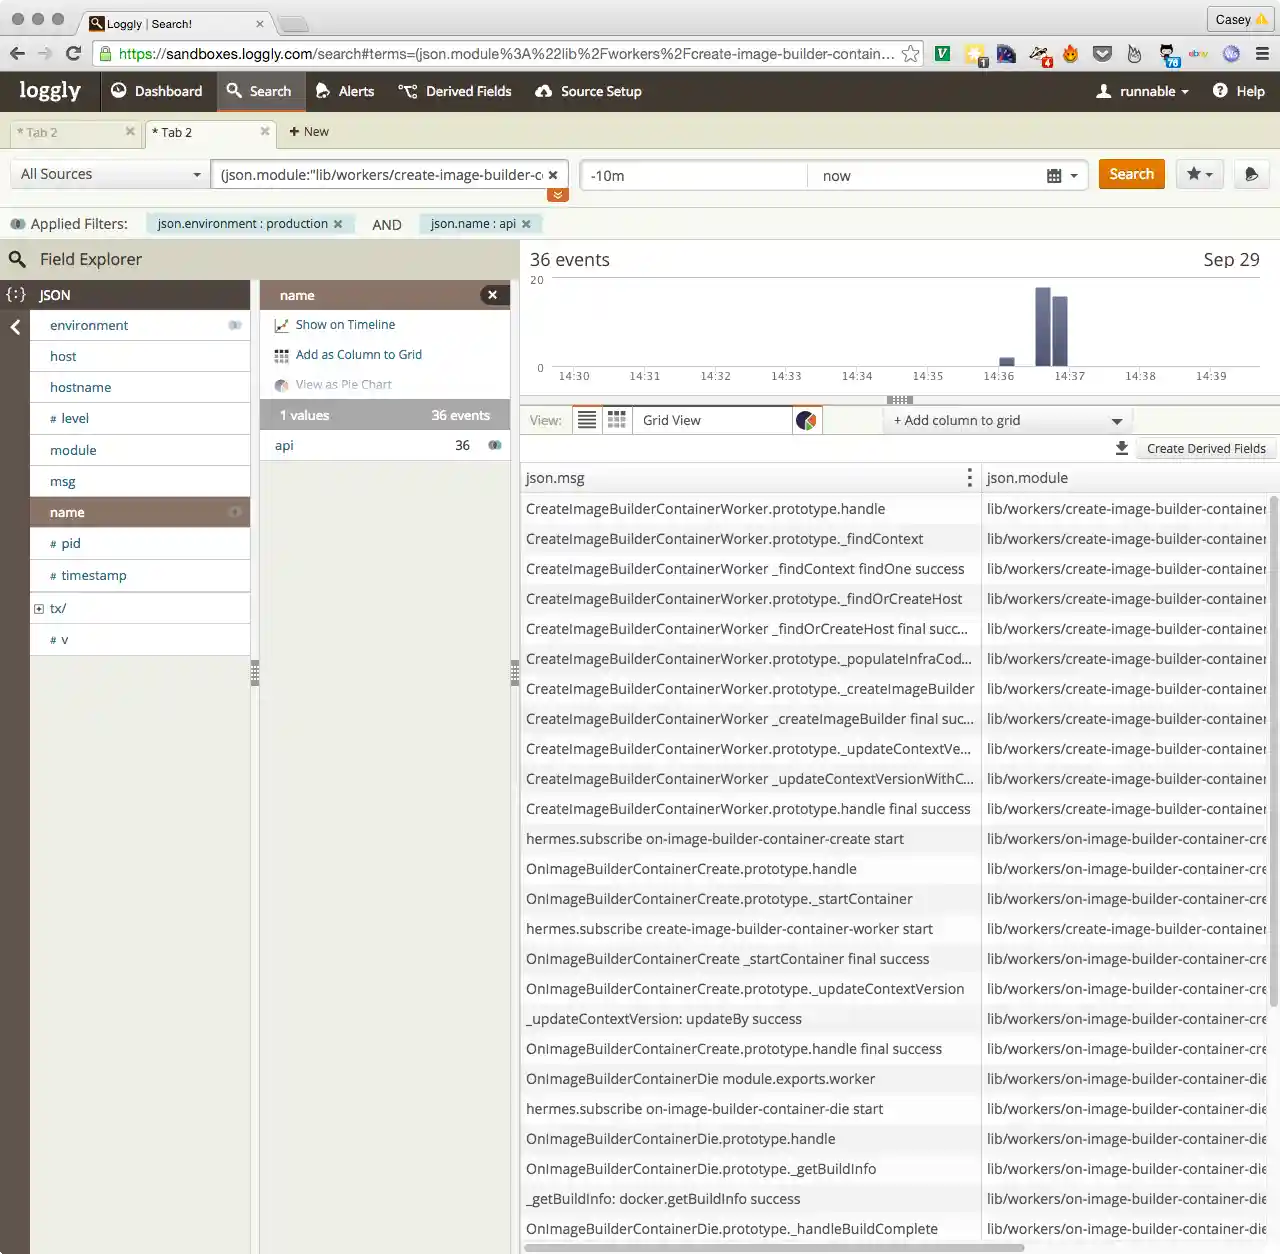The width and height of the screenshot is (1280, 1254).
Task: Click the download results icon
Action: [1122, 449]
